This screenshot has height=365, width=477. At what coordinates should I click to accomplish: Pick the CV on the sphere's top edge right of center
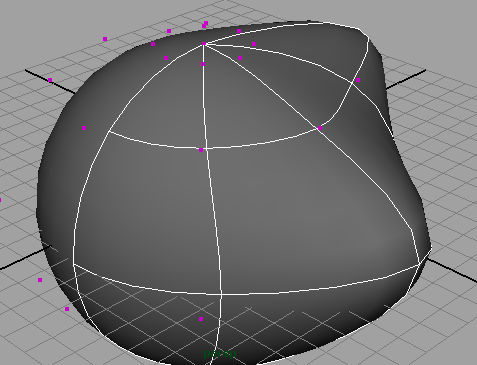[x=239, y=31]
